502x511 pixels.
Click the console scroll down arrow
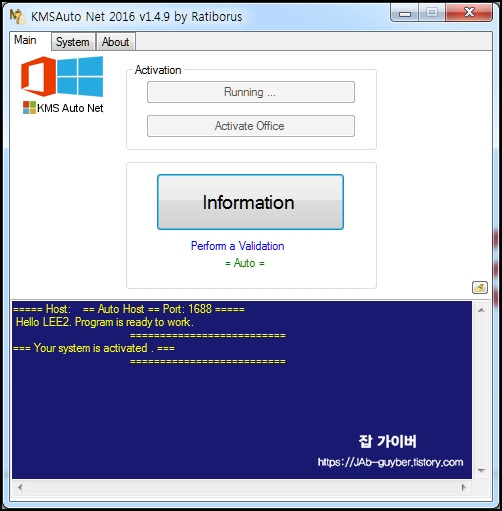(481, 471)
